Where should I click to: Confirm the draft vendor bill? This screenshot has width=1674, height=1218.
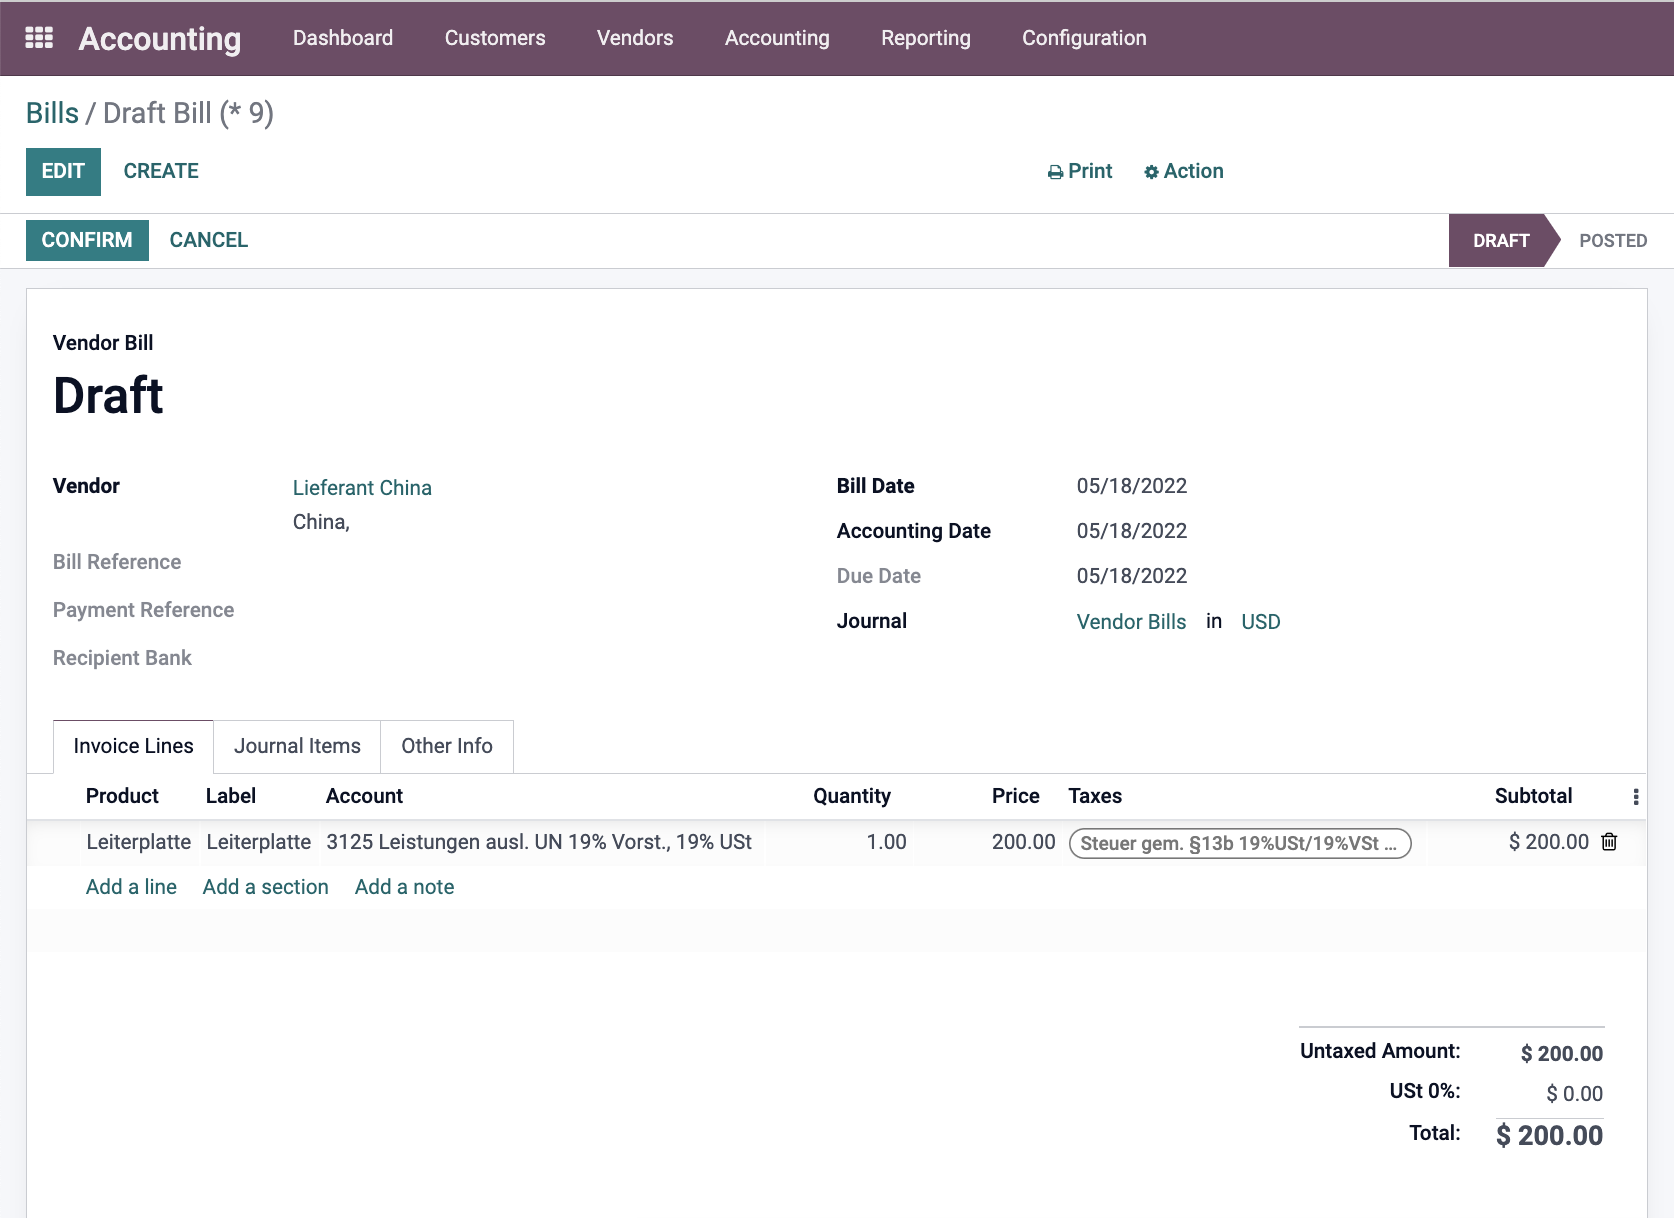pos(87,240)
